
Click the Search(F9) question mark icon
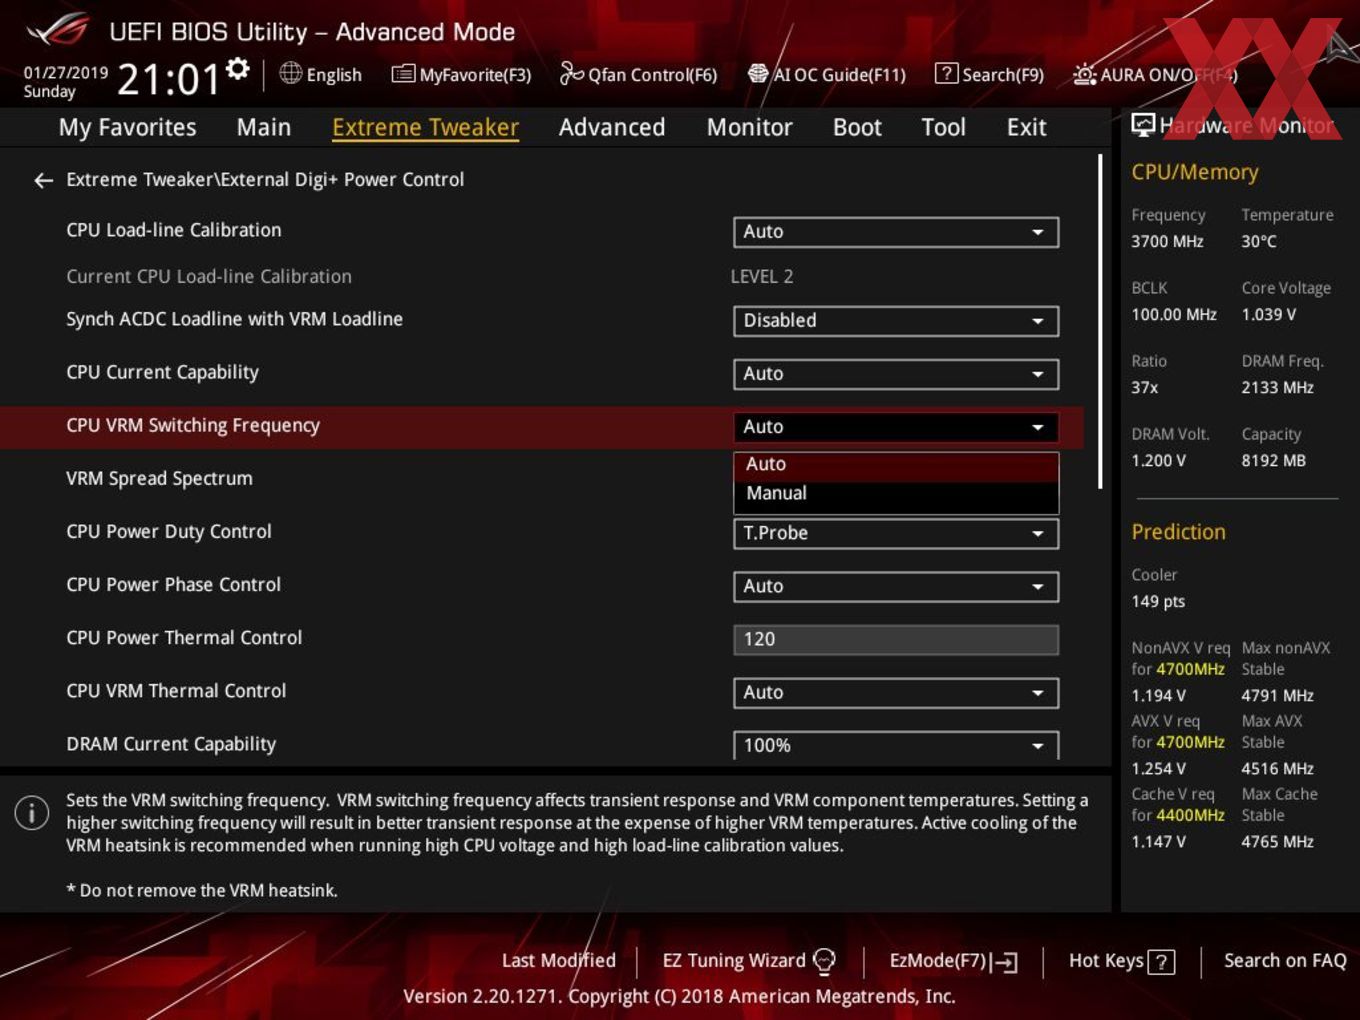[x=946, y=73]
